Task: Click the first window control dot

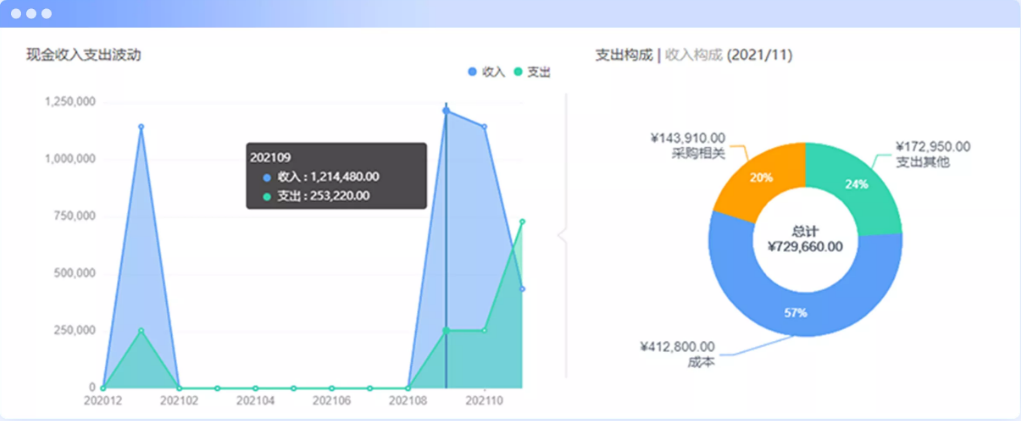Action: point(16,14)
